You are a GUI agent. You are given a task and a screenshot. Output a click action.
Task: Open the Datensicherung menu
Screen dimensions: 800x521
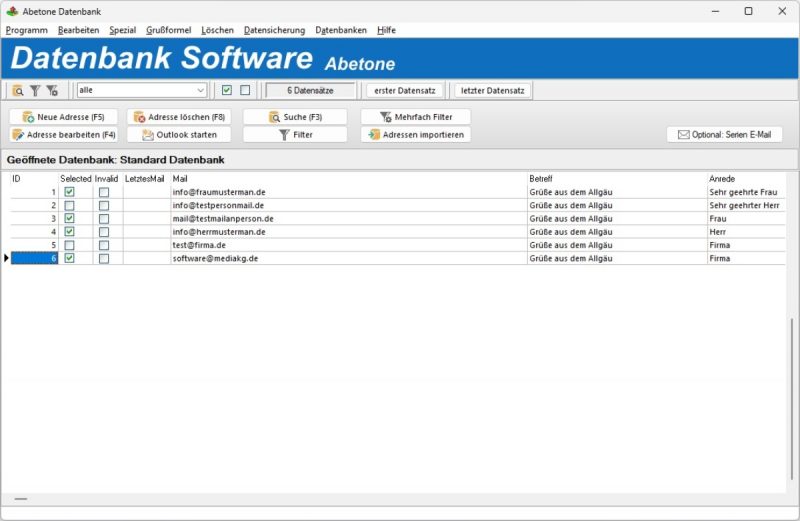[x=274, y=30]
